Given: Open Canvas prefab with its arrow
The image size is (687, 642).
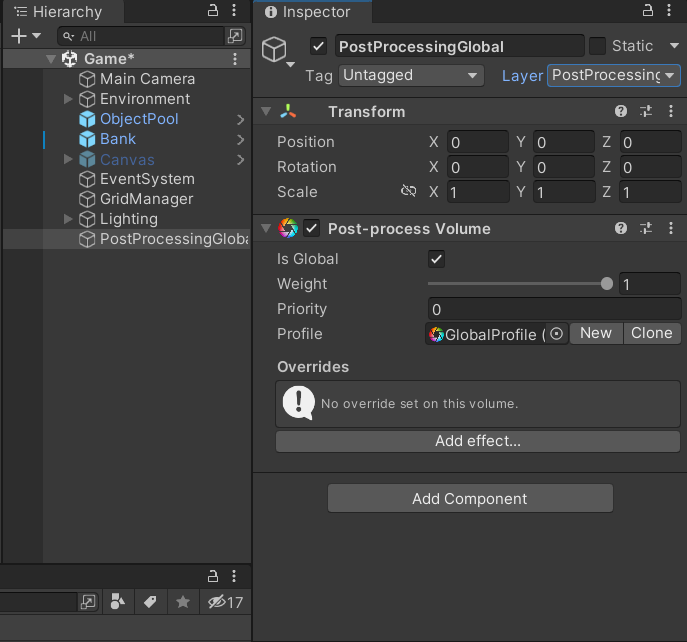Looking at the screenshot, I should pyautogui.click(x=240, y=160).
